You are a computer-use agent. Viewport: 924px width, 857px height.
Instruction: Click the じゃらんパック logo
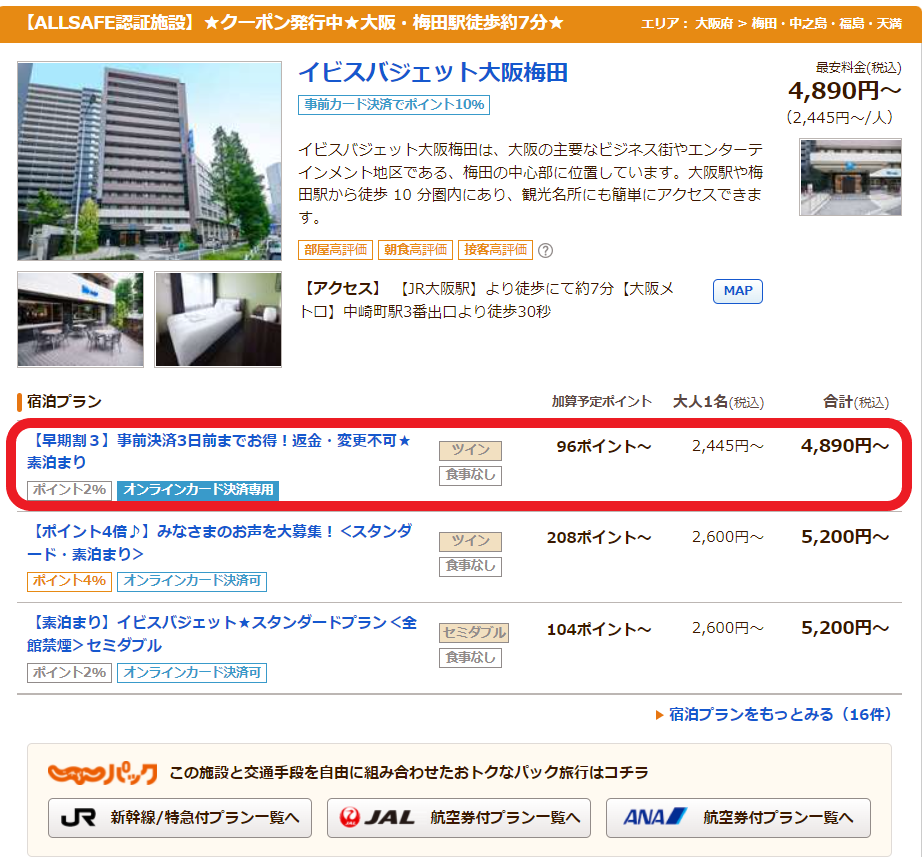click(103, 773)
